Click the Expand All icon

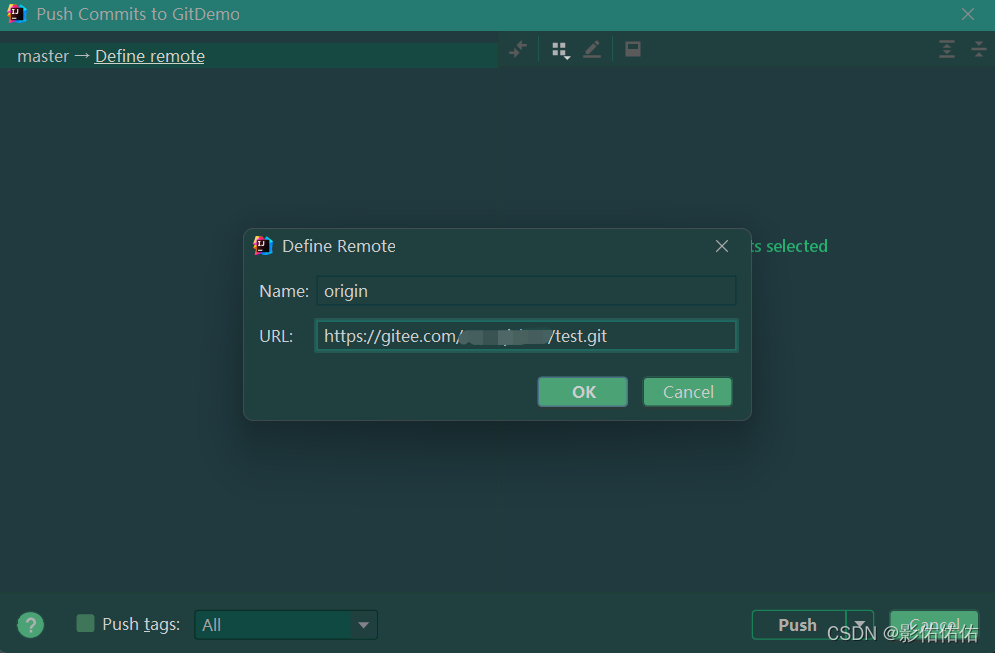point(947,49)
